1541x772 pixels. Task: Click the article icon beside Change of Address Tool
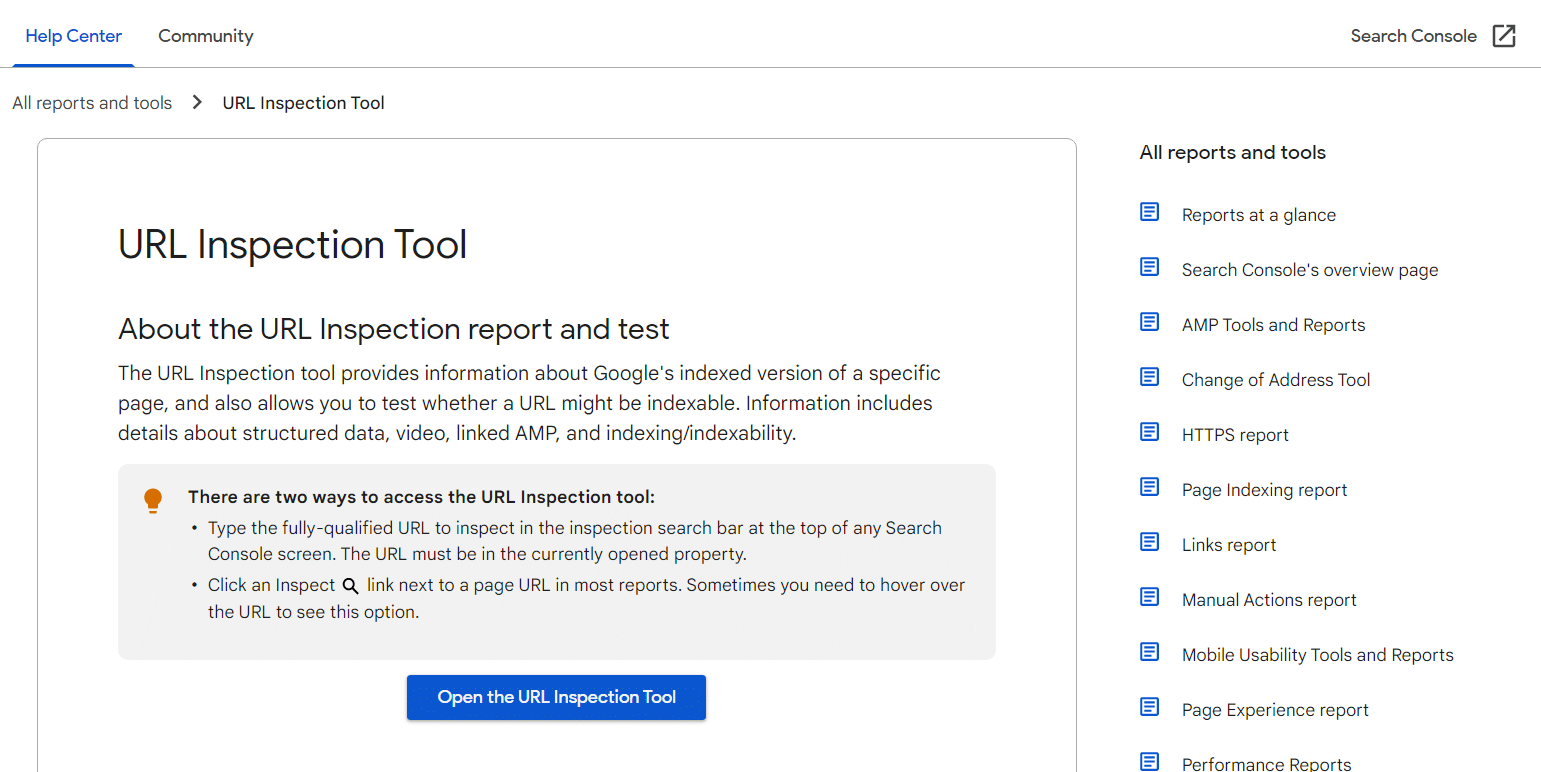tap(1150, 377)
